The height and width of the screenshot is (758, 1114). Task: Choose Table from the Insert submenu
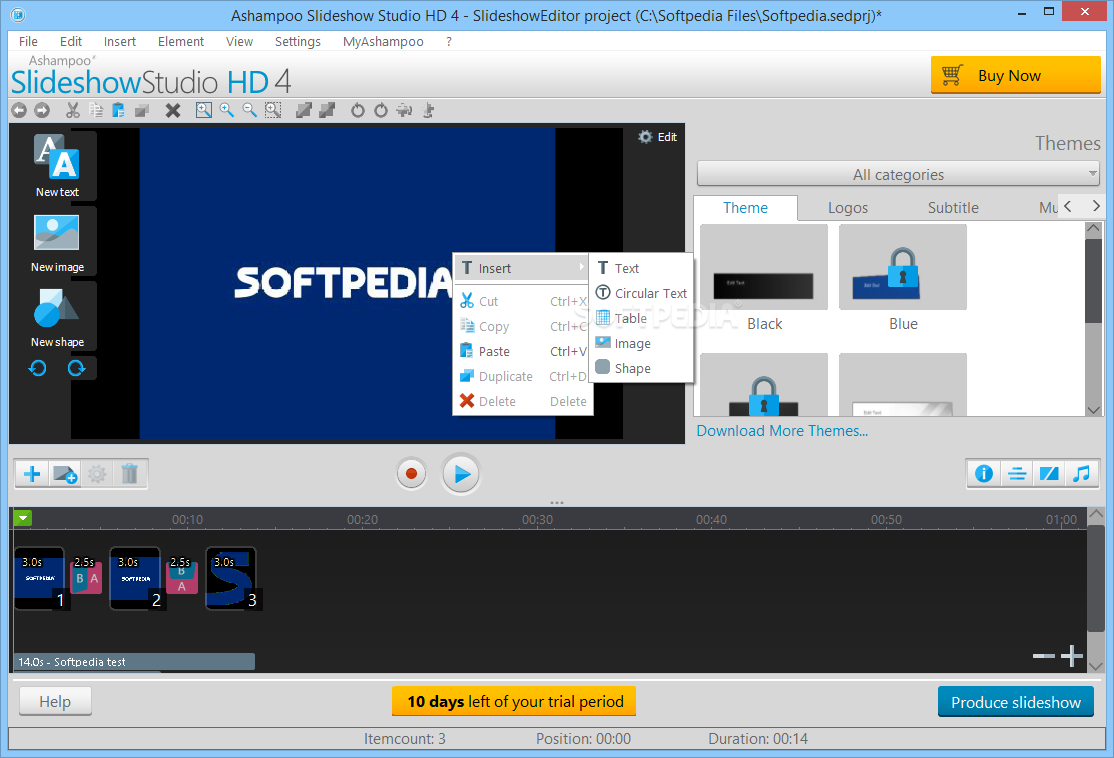[641, 318]
